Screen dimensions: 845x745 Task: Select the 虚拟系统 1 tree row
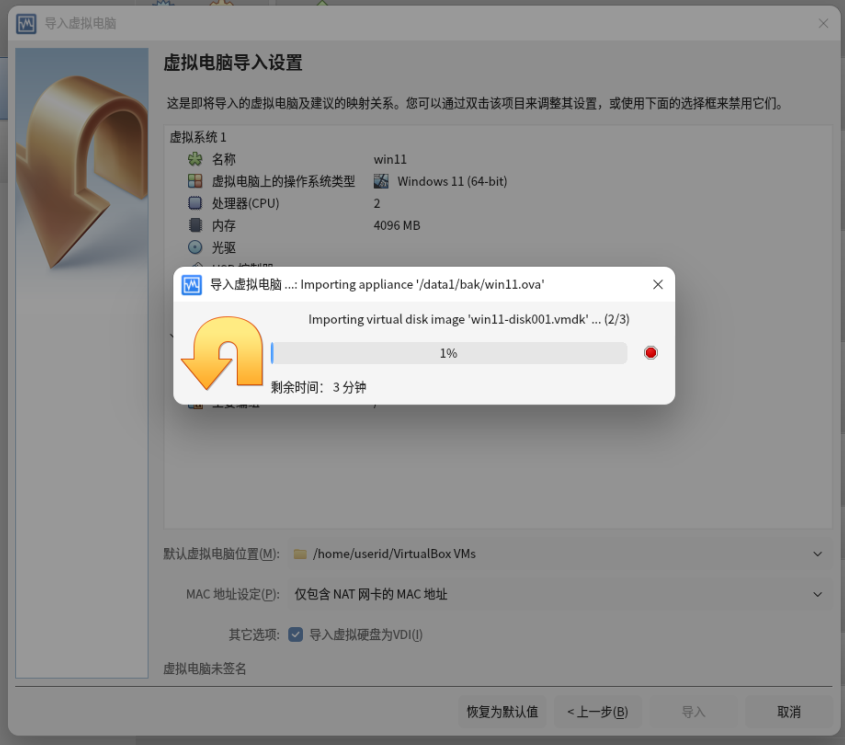pyautogui.click(x=497, y=137)
